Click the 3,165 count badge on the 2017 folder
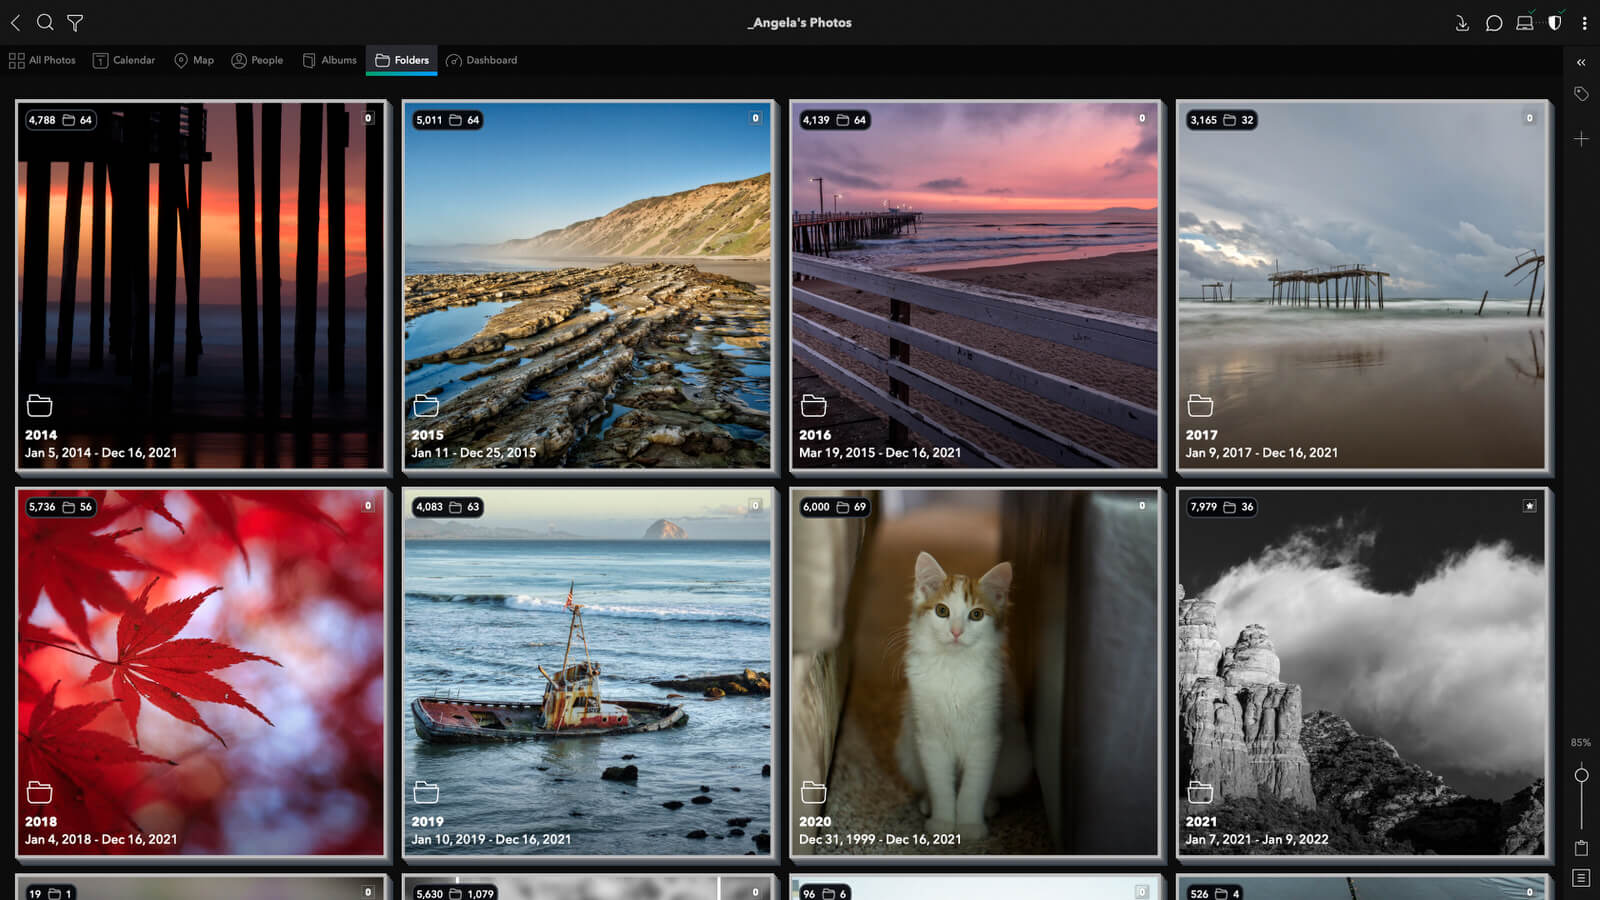 coord(1221,120)
